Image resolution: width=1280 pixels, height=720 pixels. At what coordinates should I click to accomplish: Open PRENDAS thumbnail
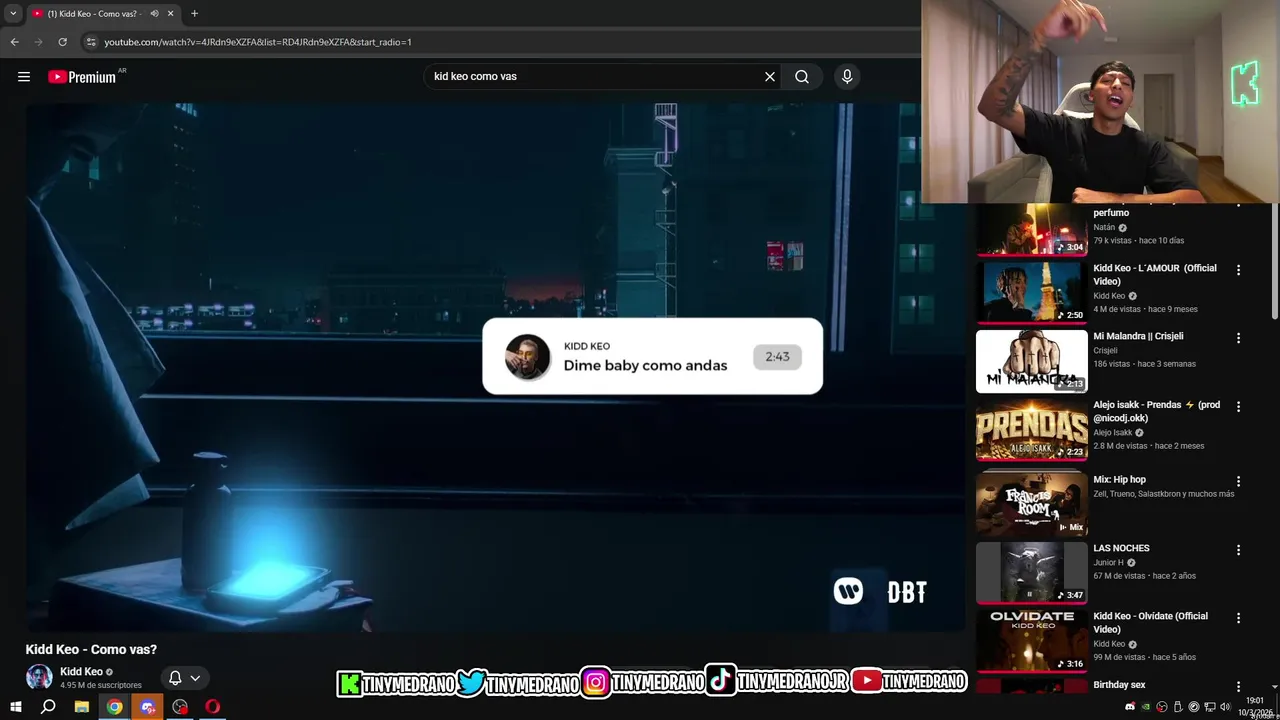tap(1031, 430)
